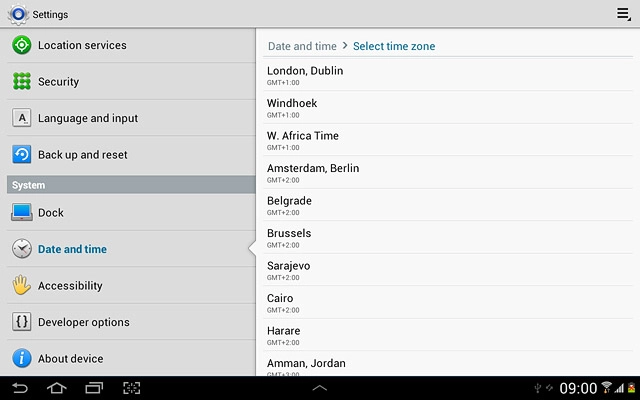Expand the bottom bar up arrow
The width and height of the screenshot is (640, 400).
[320, 388]
